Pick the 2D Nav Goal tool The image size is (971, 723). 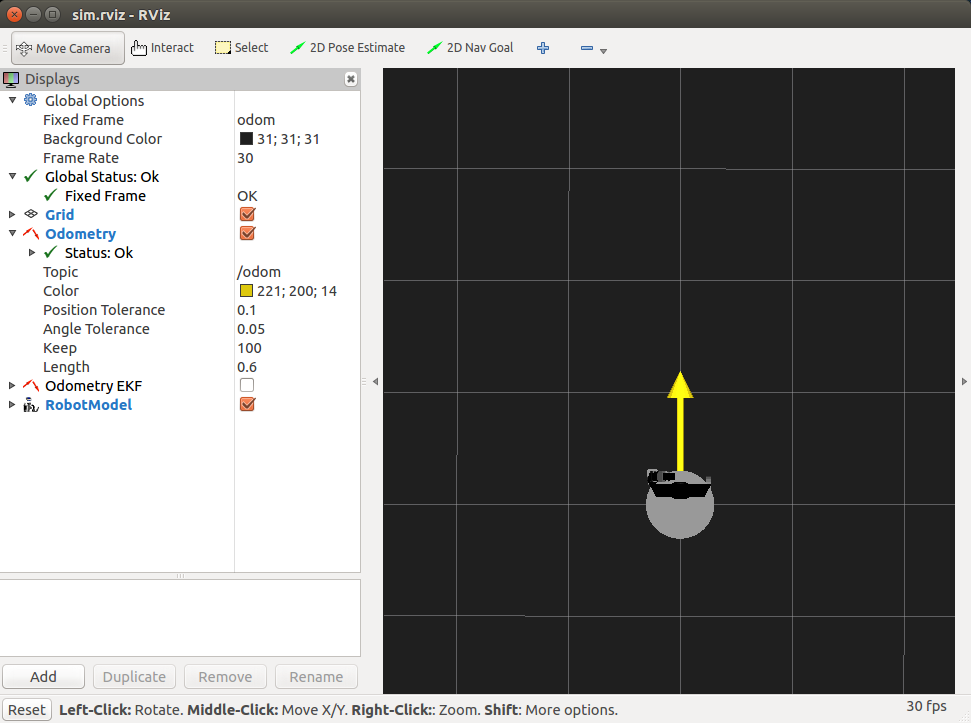pos(470,48)
